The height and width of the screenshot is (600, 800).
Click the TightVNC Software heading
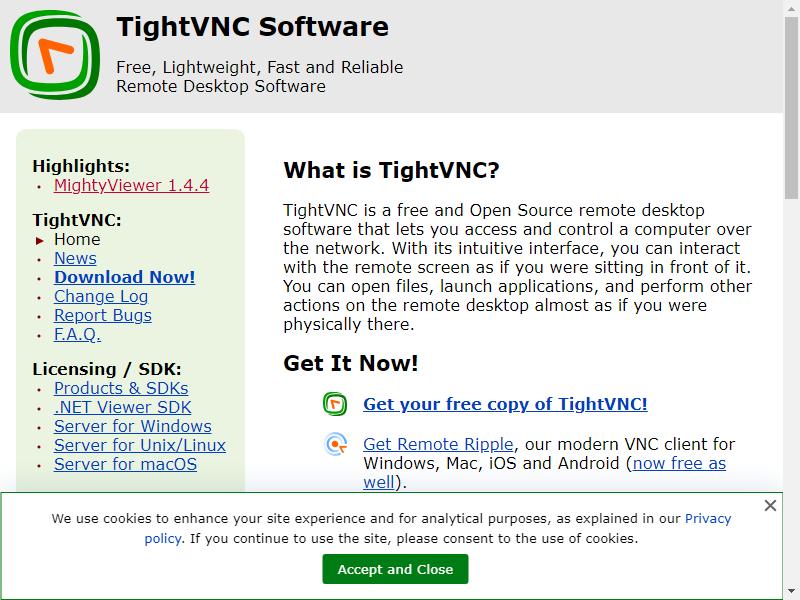[252, 27]
